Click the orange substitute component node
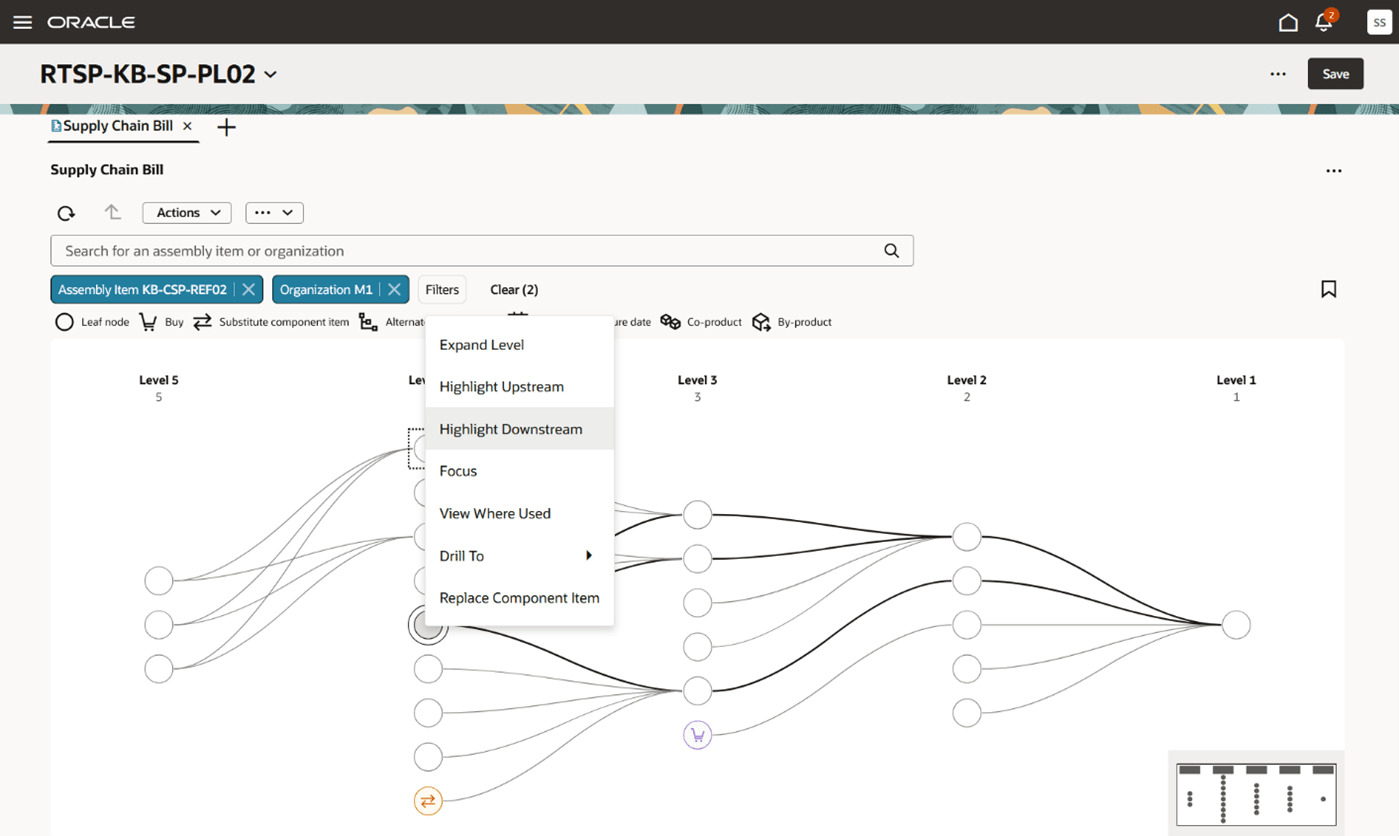Image resolution: width=1399 pixels, height=836 pixels. [x=428, y=801]
